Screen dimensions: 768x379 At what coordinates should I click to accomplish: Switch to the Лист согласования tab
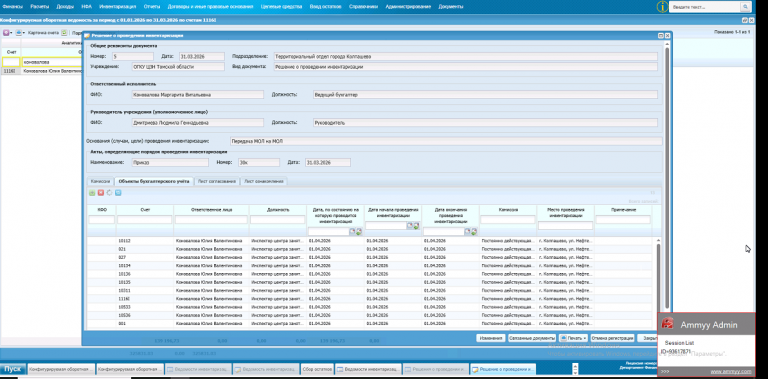217,181
